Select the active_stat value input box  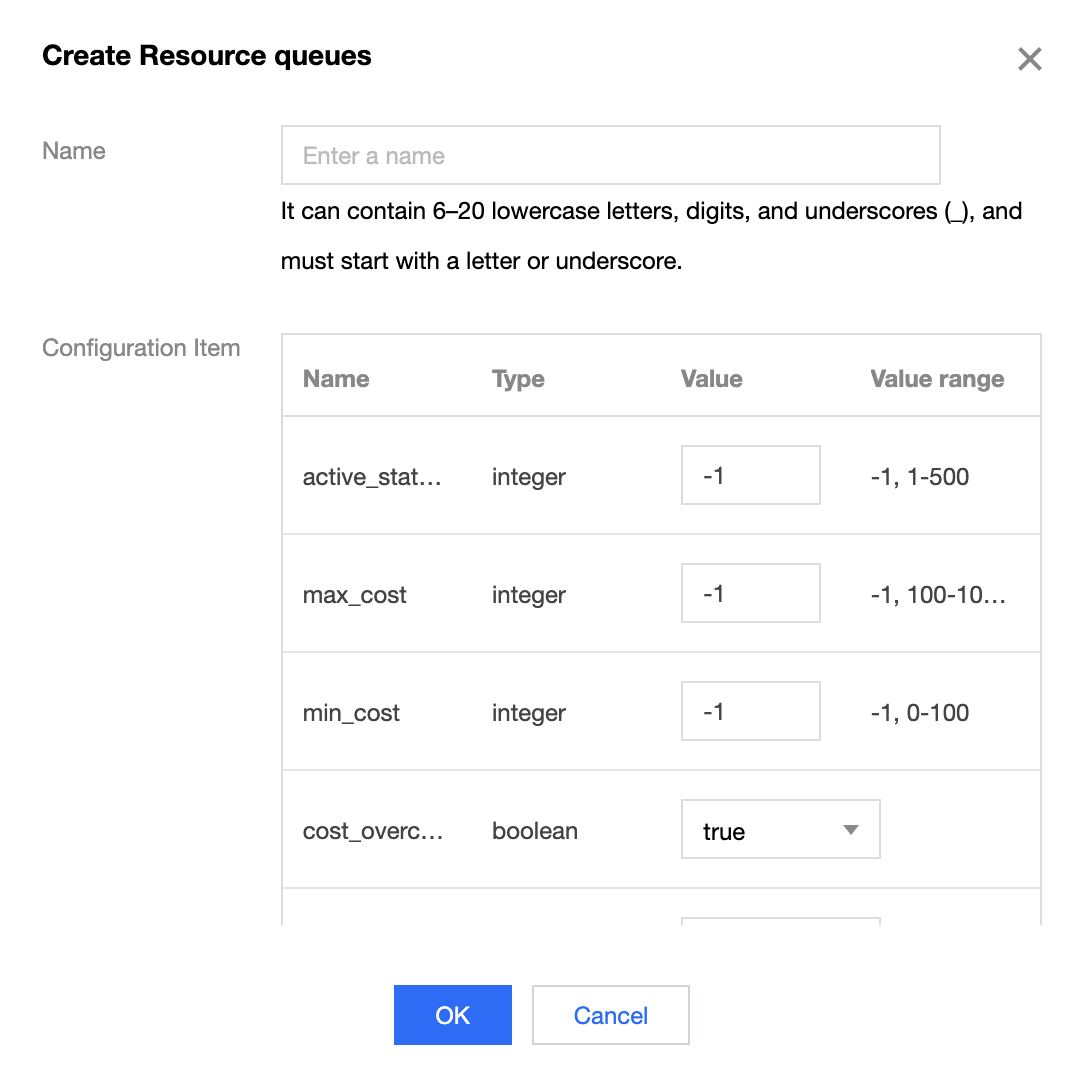click(x=750, y=474)
